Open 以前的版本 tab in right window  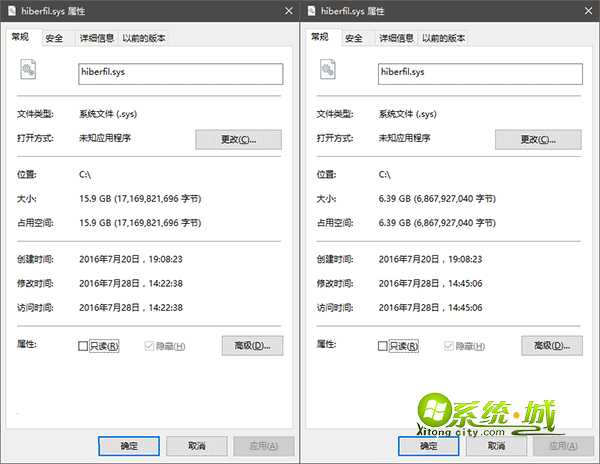pyautogui.click(x=443, y=38)
